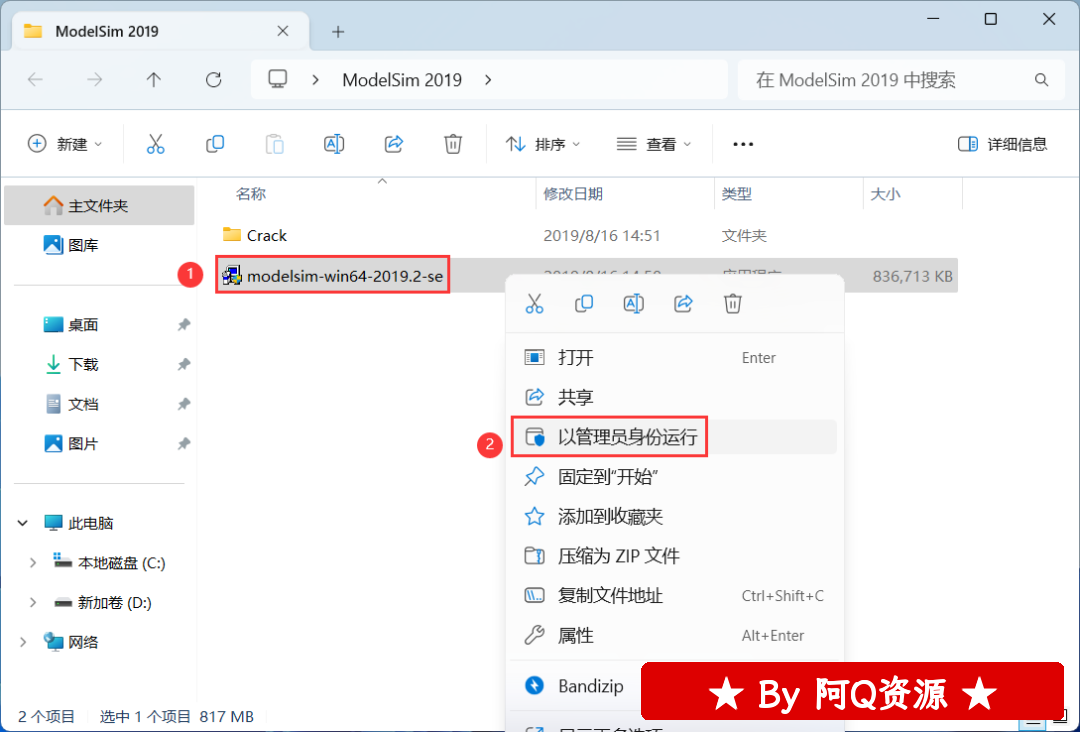Unpin 下载 via its pin icon
The width and height of the screenshot is (1080, 732).
point(184,364)
